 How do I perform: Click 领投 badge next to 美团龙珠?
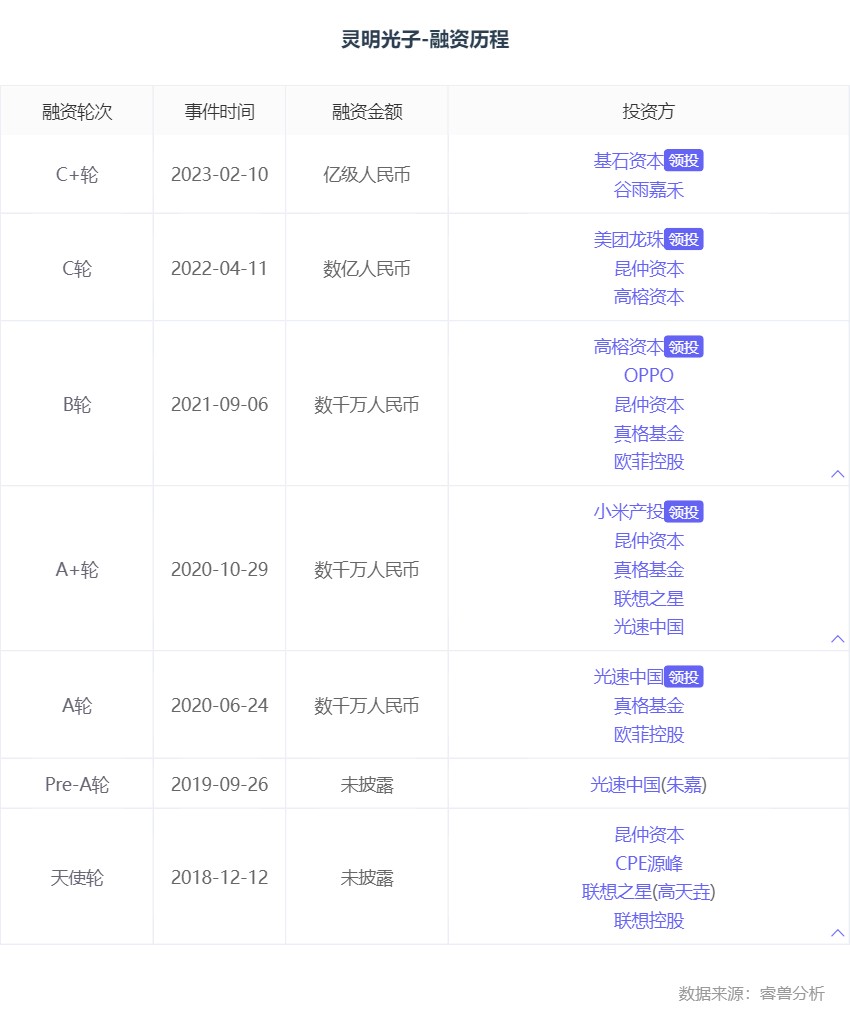tap(683, 239)
